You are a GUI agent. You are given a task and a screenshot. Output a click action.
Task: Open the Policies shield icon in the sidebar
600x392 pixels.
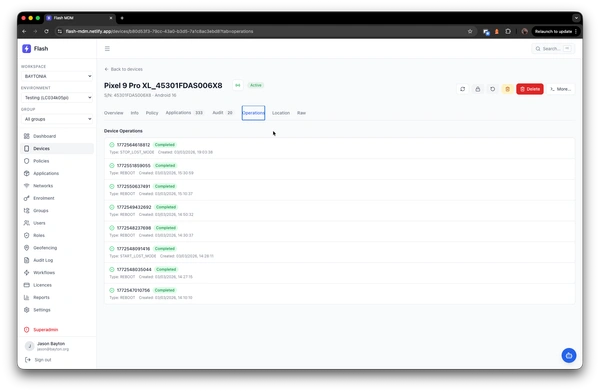26,161
